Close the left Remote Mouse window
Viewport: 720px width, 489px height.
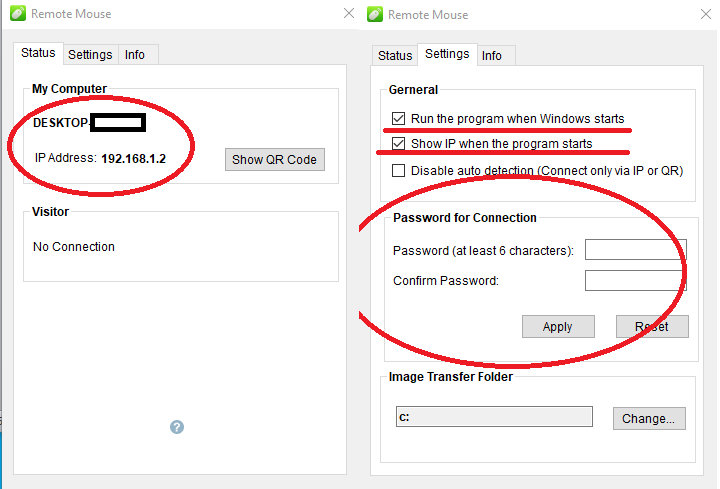pos(349,13)
